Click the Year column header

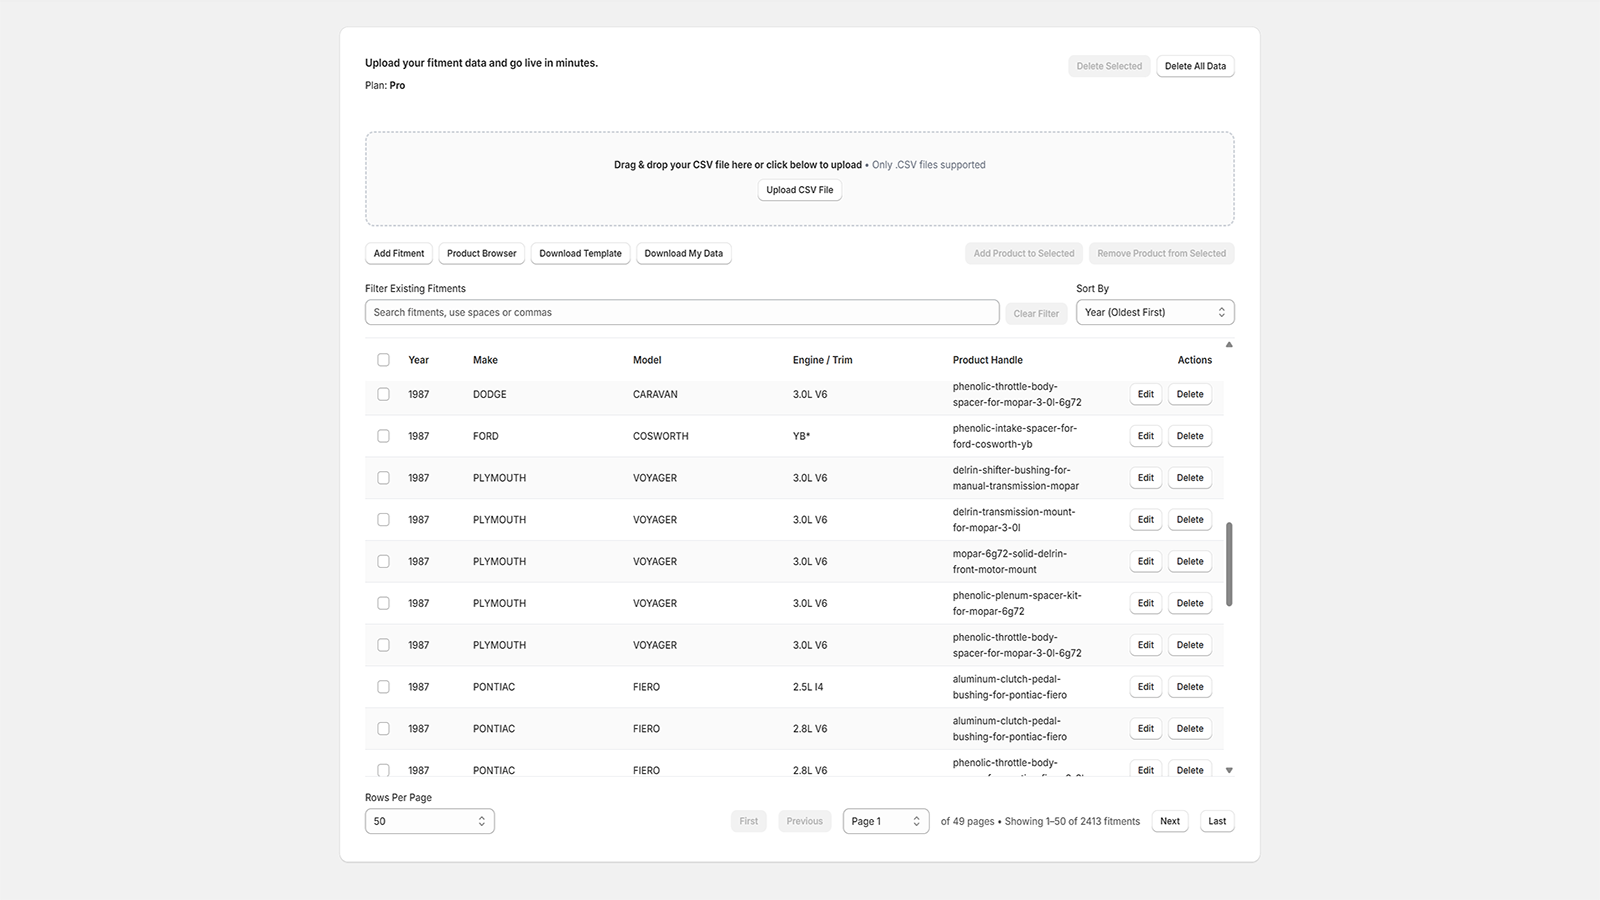tap(418, 360)
